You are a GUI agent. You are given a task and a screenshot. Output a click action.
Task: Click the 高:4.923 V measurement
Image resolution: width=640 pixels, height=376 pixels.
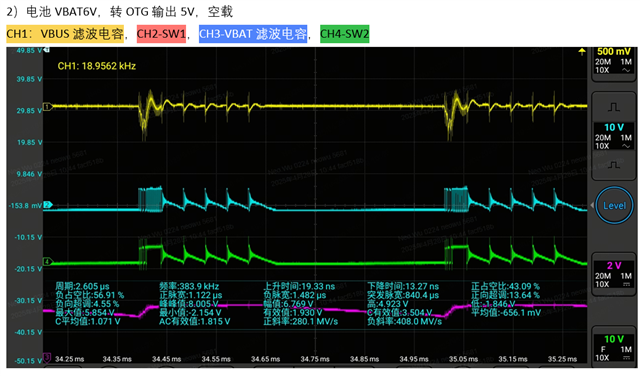pyautogui.click(x=388, y=304)
